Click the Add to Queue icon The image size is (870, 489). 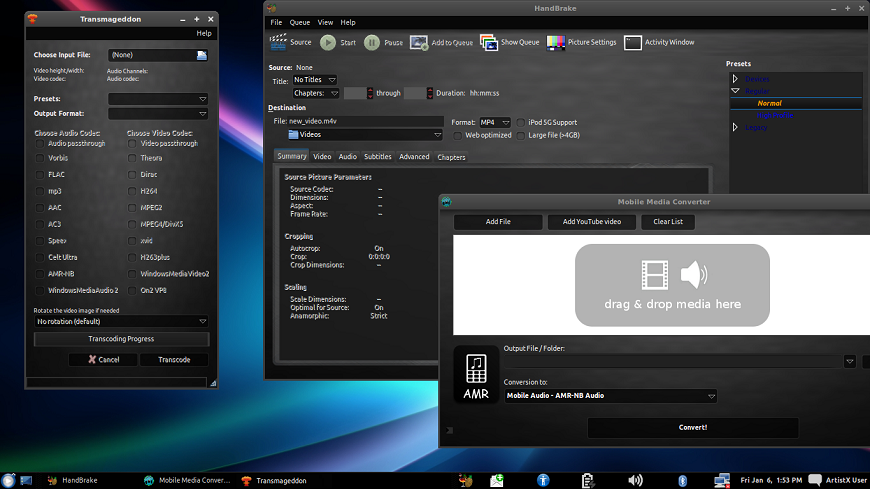[418, 42]
